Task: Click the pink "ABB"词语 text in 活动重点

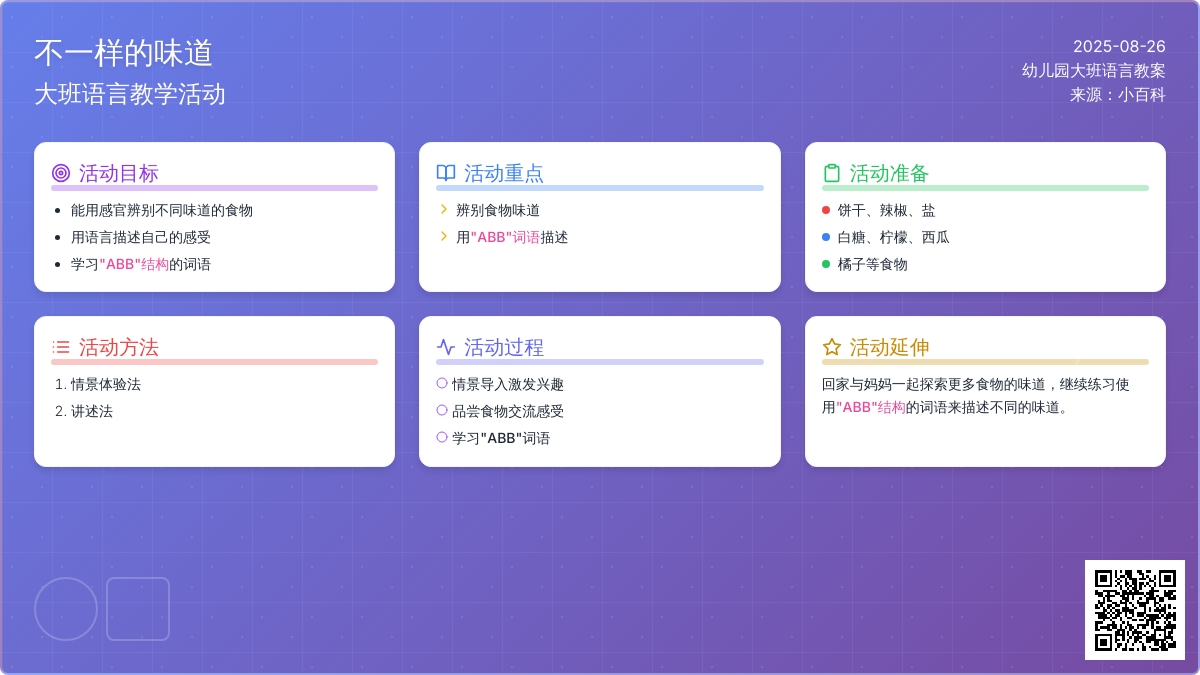Action: click(505, 237)
